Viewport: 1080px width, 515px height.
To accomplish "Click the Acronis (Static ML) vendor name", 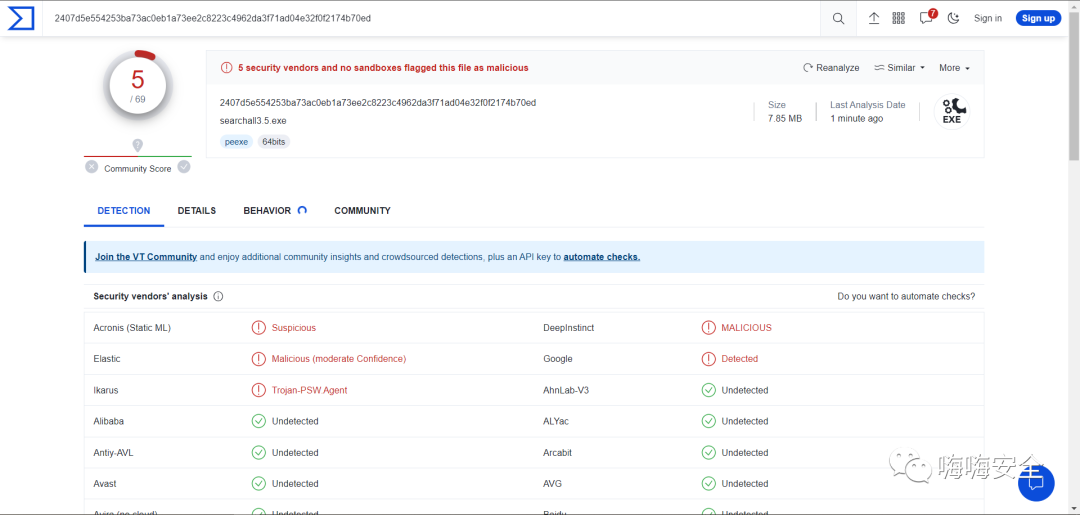I will [x=132, y=328].
